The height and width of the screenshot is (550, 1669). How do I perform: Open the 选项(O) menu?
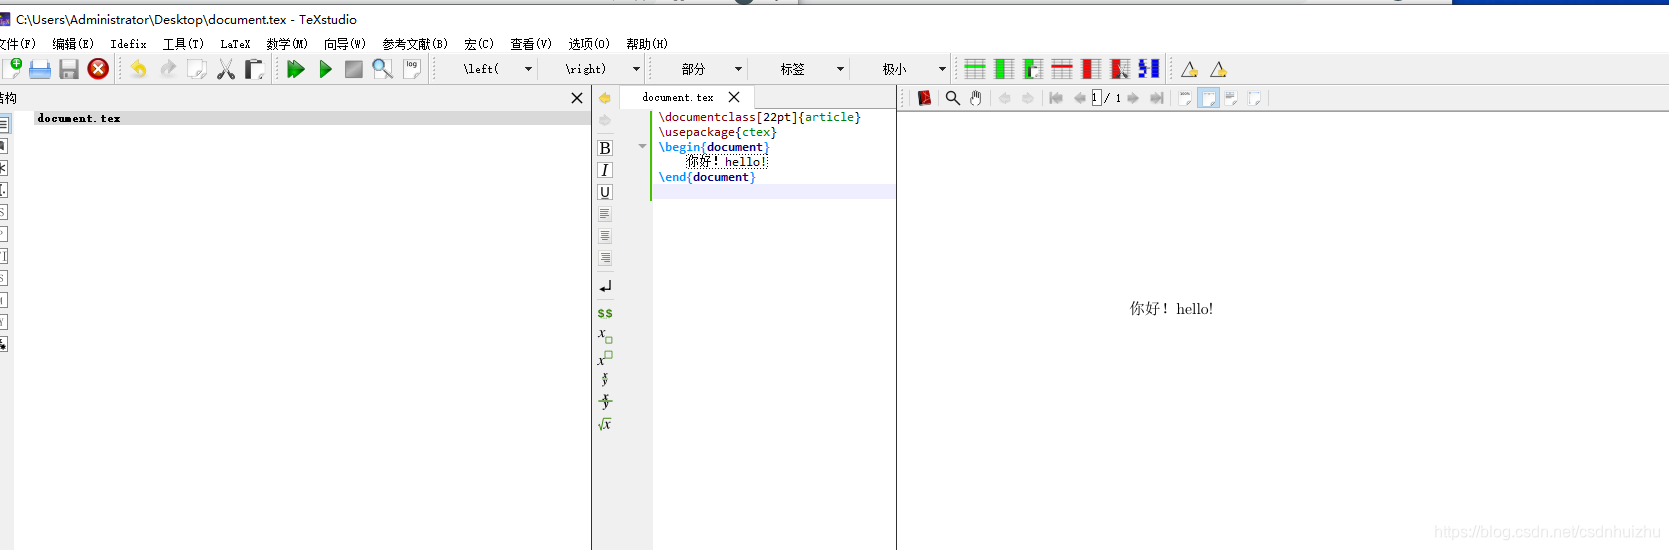tap(589, 44)
